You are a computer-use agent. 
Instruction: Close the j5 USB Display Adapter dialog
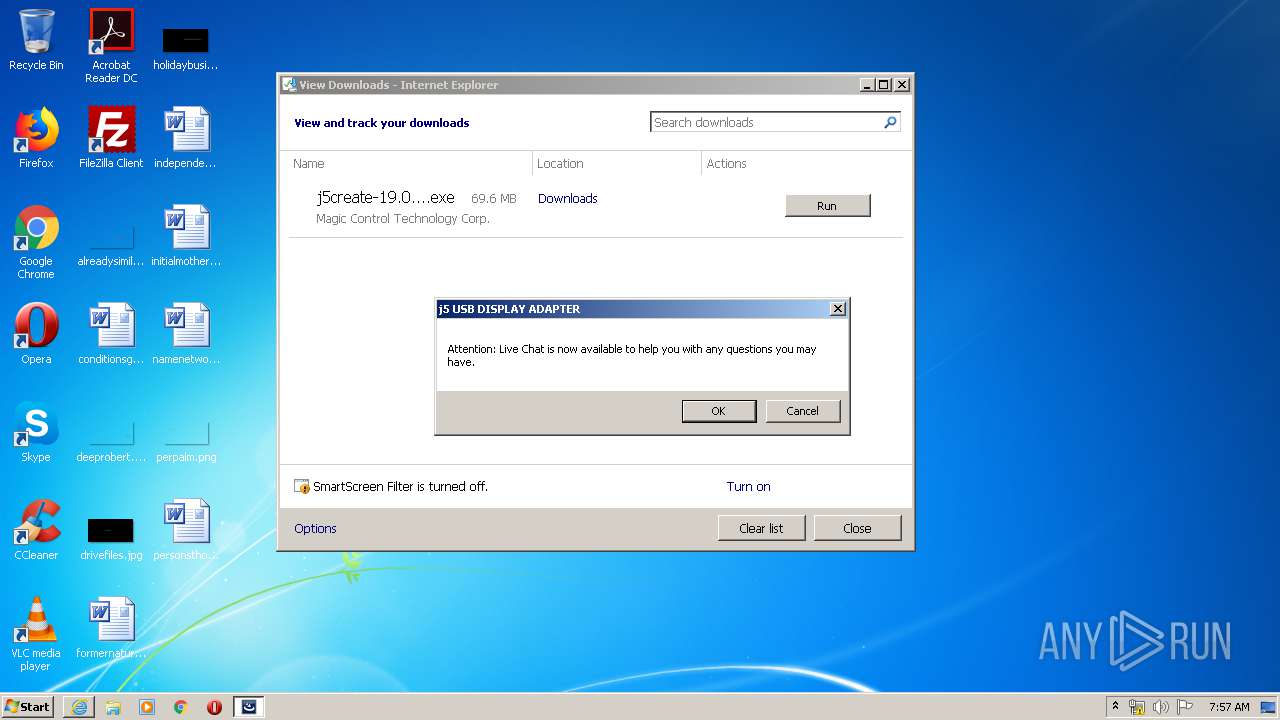838,309
